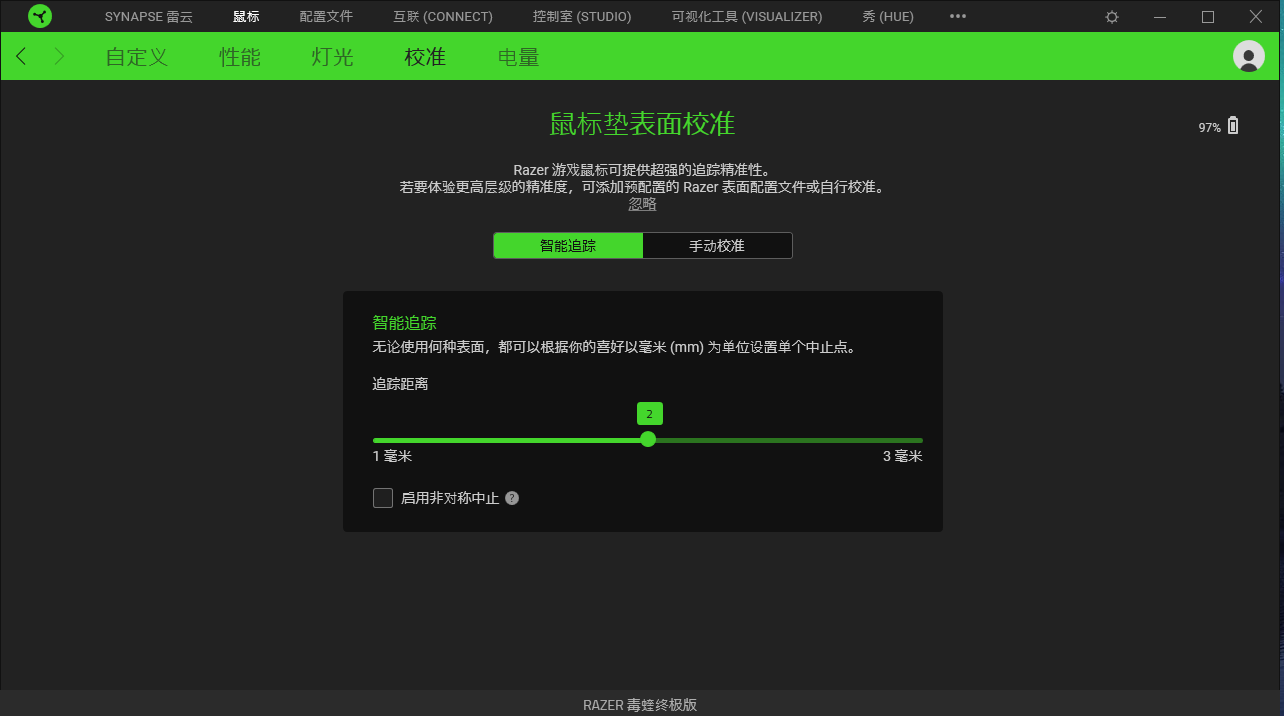Image resolution: width=1284 pixels, height=716 pixels.
Task: Minimize the Synapse window
Action: pos(1160,17)
